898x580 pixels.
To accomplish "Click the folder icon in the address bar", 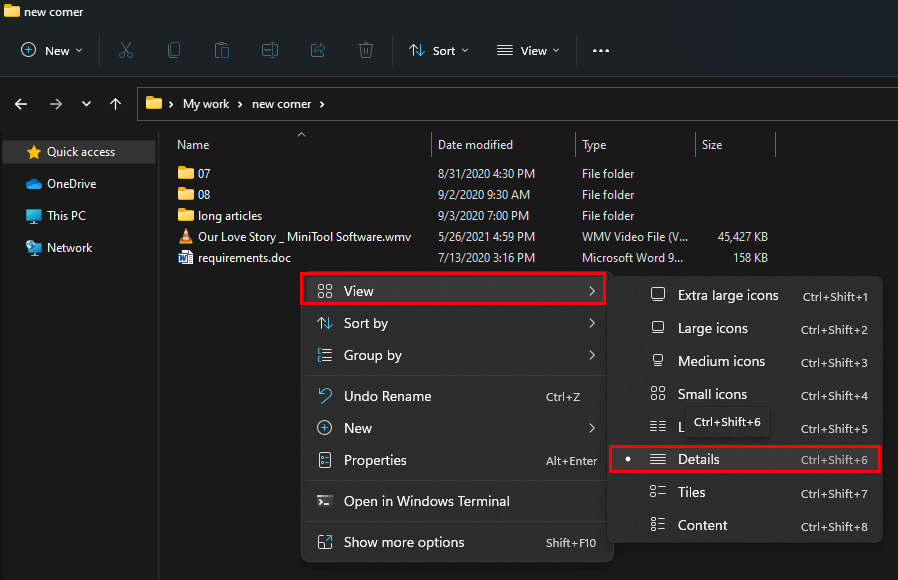I will [x=153, y=103].
